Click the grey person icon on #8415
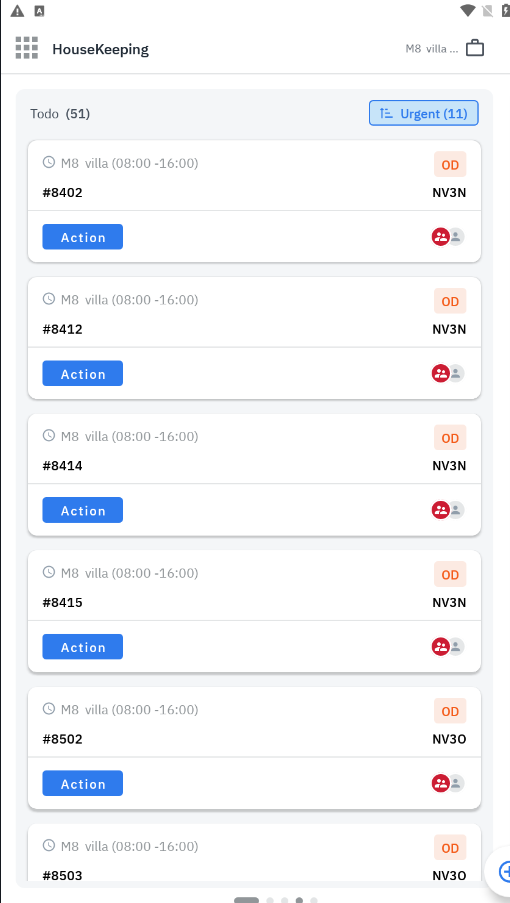 tap(456, 647)
